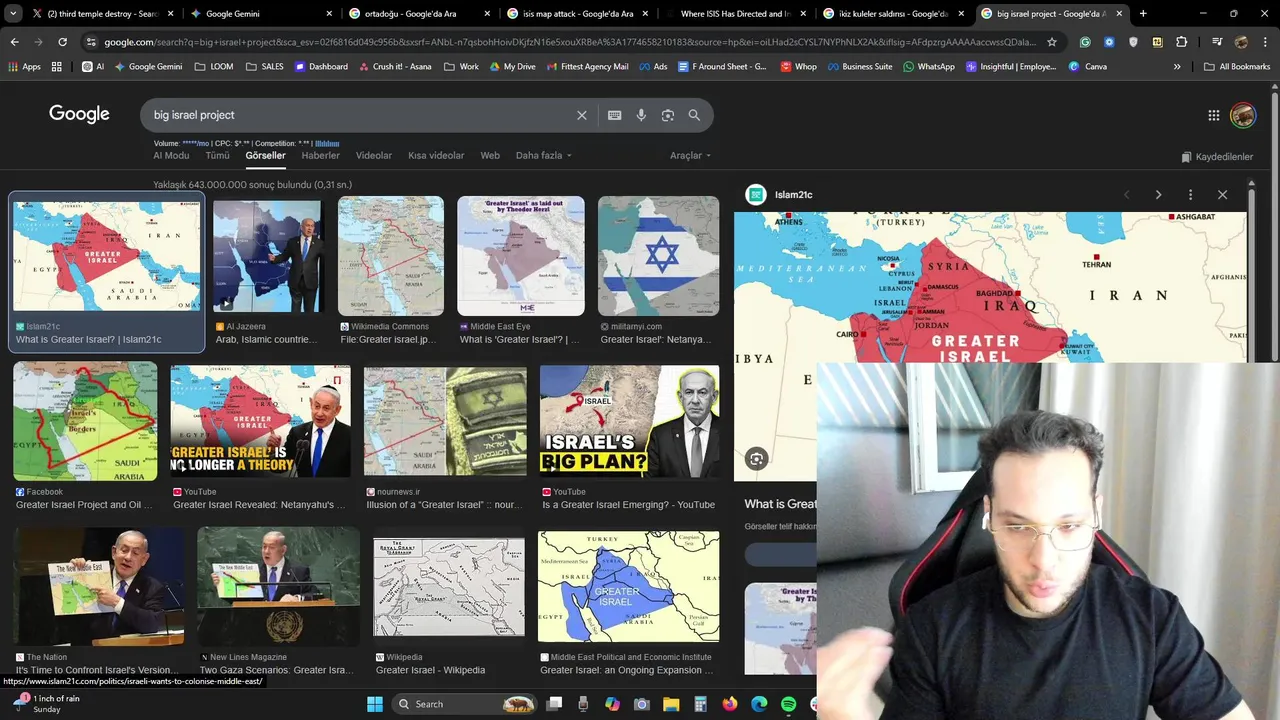
Task: Open the Grammarly extension icon
Action: point(1085,42)
